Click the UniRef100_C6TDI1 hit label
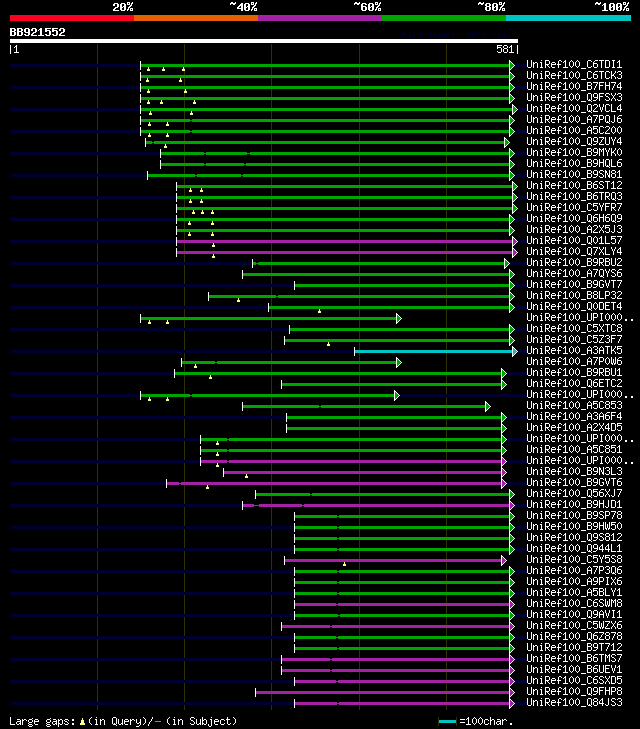Image resolution: width=640 pixels, height=729 pixels. pos(574,64)
